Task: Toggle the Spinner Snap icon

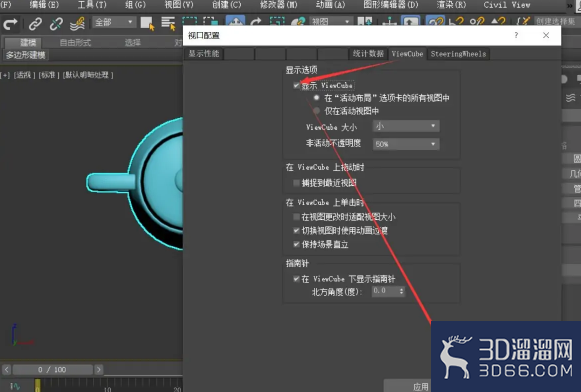Action: (498, 21)
